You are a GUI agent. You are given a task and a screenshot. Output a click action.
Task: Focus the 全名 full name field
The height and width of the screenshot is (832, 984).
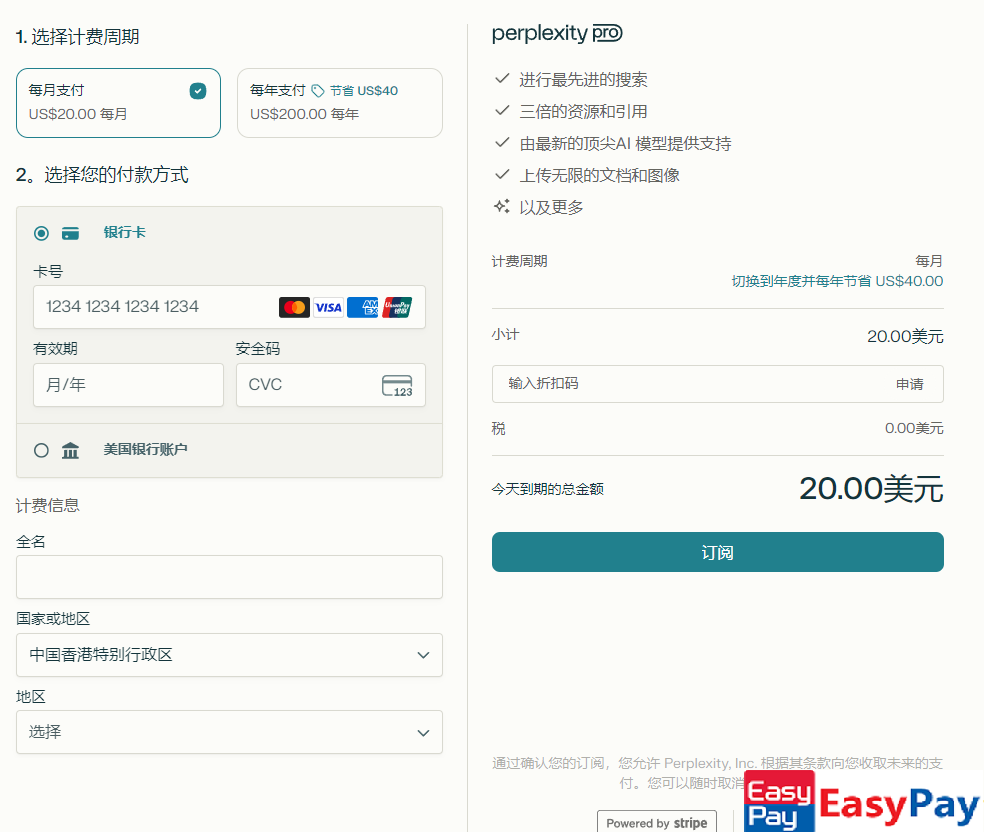pos(229,577)
